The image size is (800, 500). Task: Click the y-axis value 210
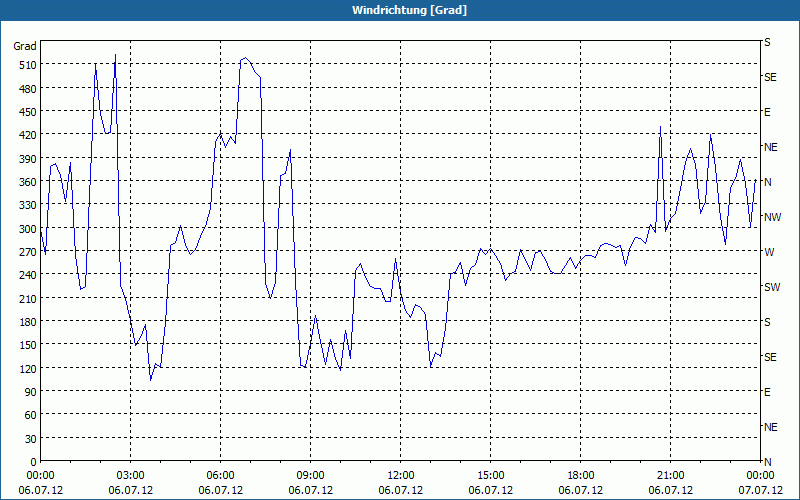28,298
